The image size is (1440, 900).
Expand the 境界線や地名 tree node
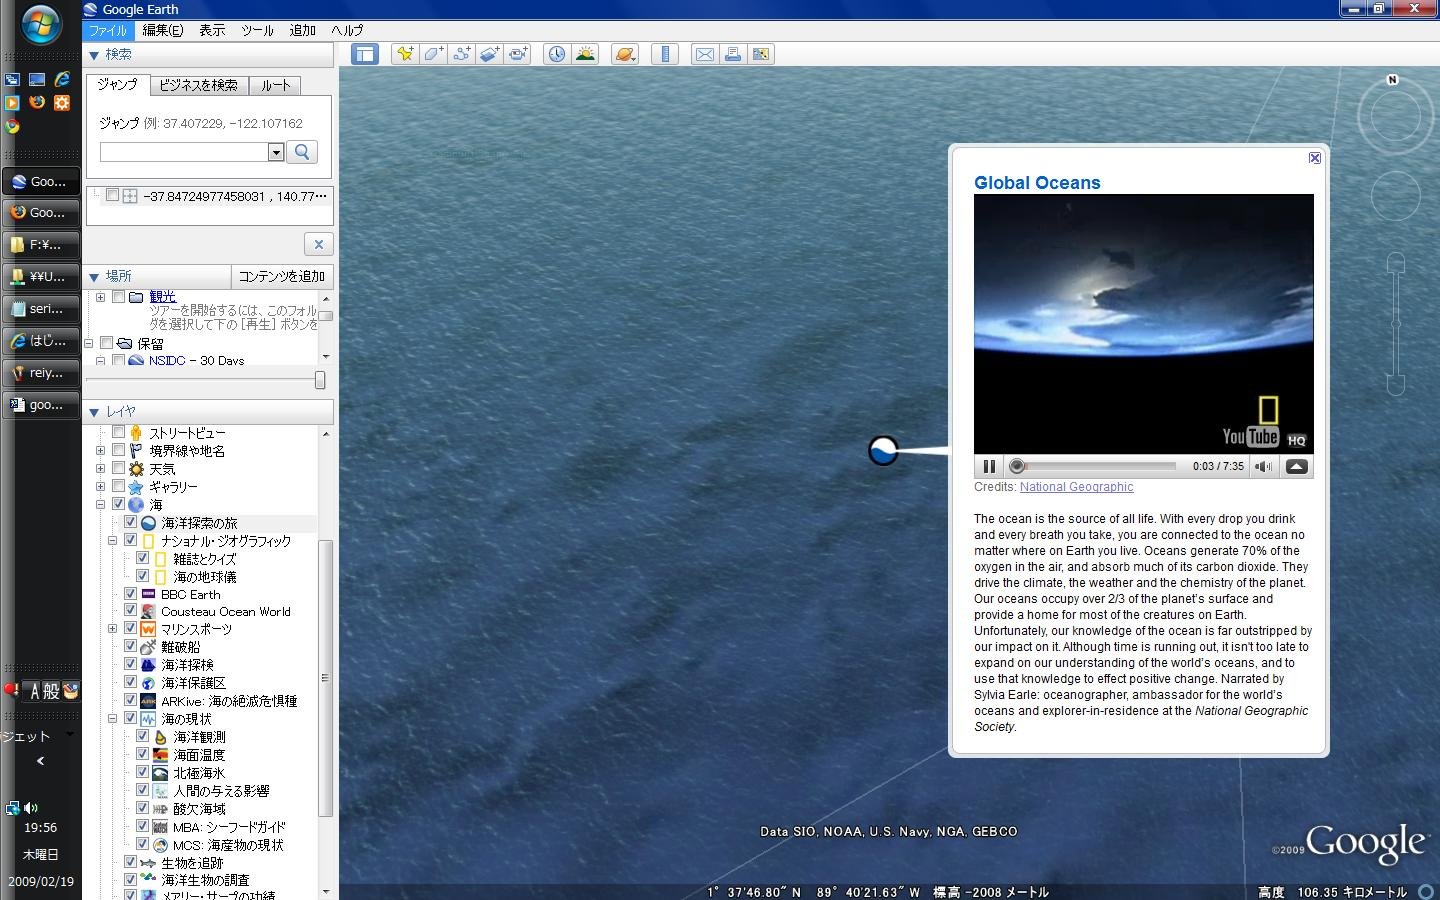click(x=100, y=451)
